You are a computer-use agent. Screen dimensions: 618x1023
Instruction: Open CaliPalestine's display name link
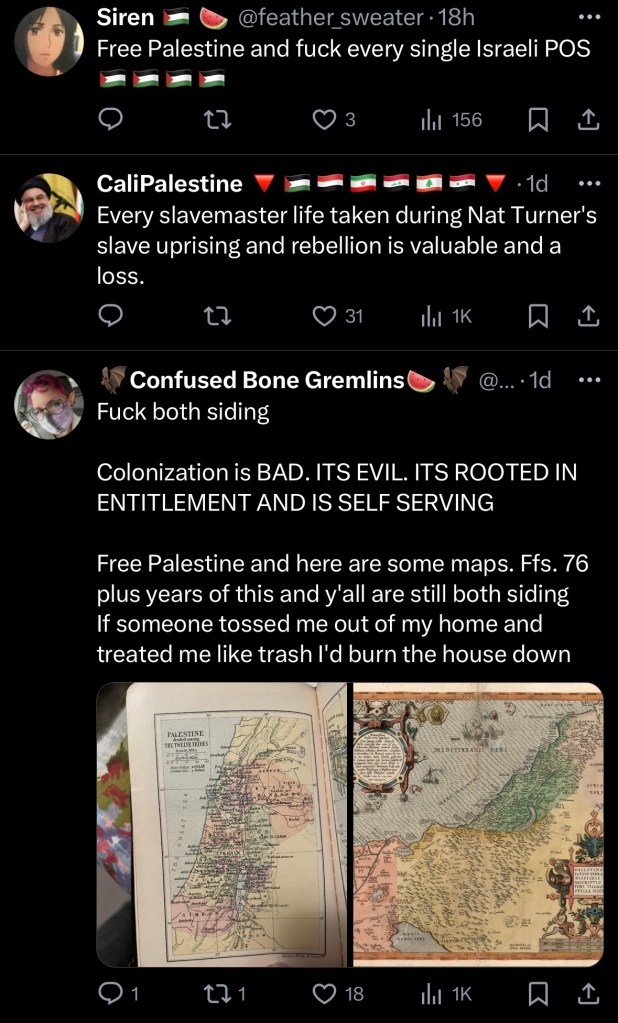[169, 183]
